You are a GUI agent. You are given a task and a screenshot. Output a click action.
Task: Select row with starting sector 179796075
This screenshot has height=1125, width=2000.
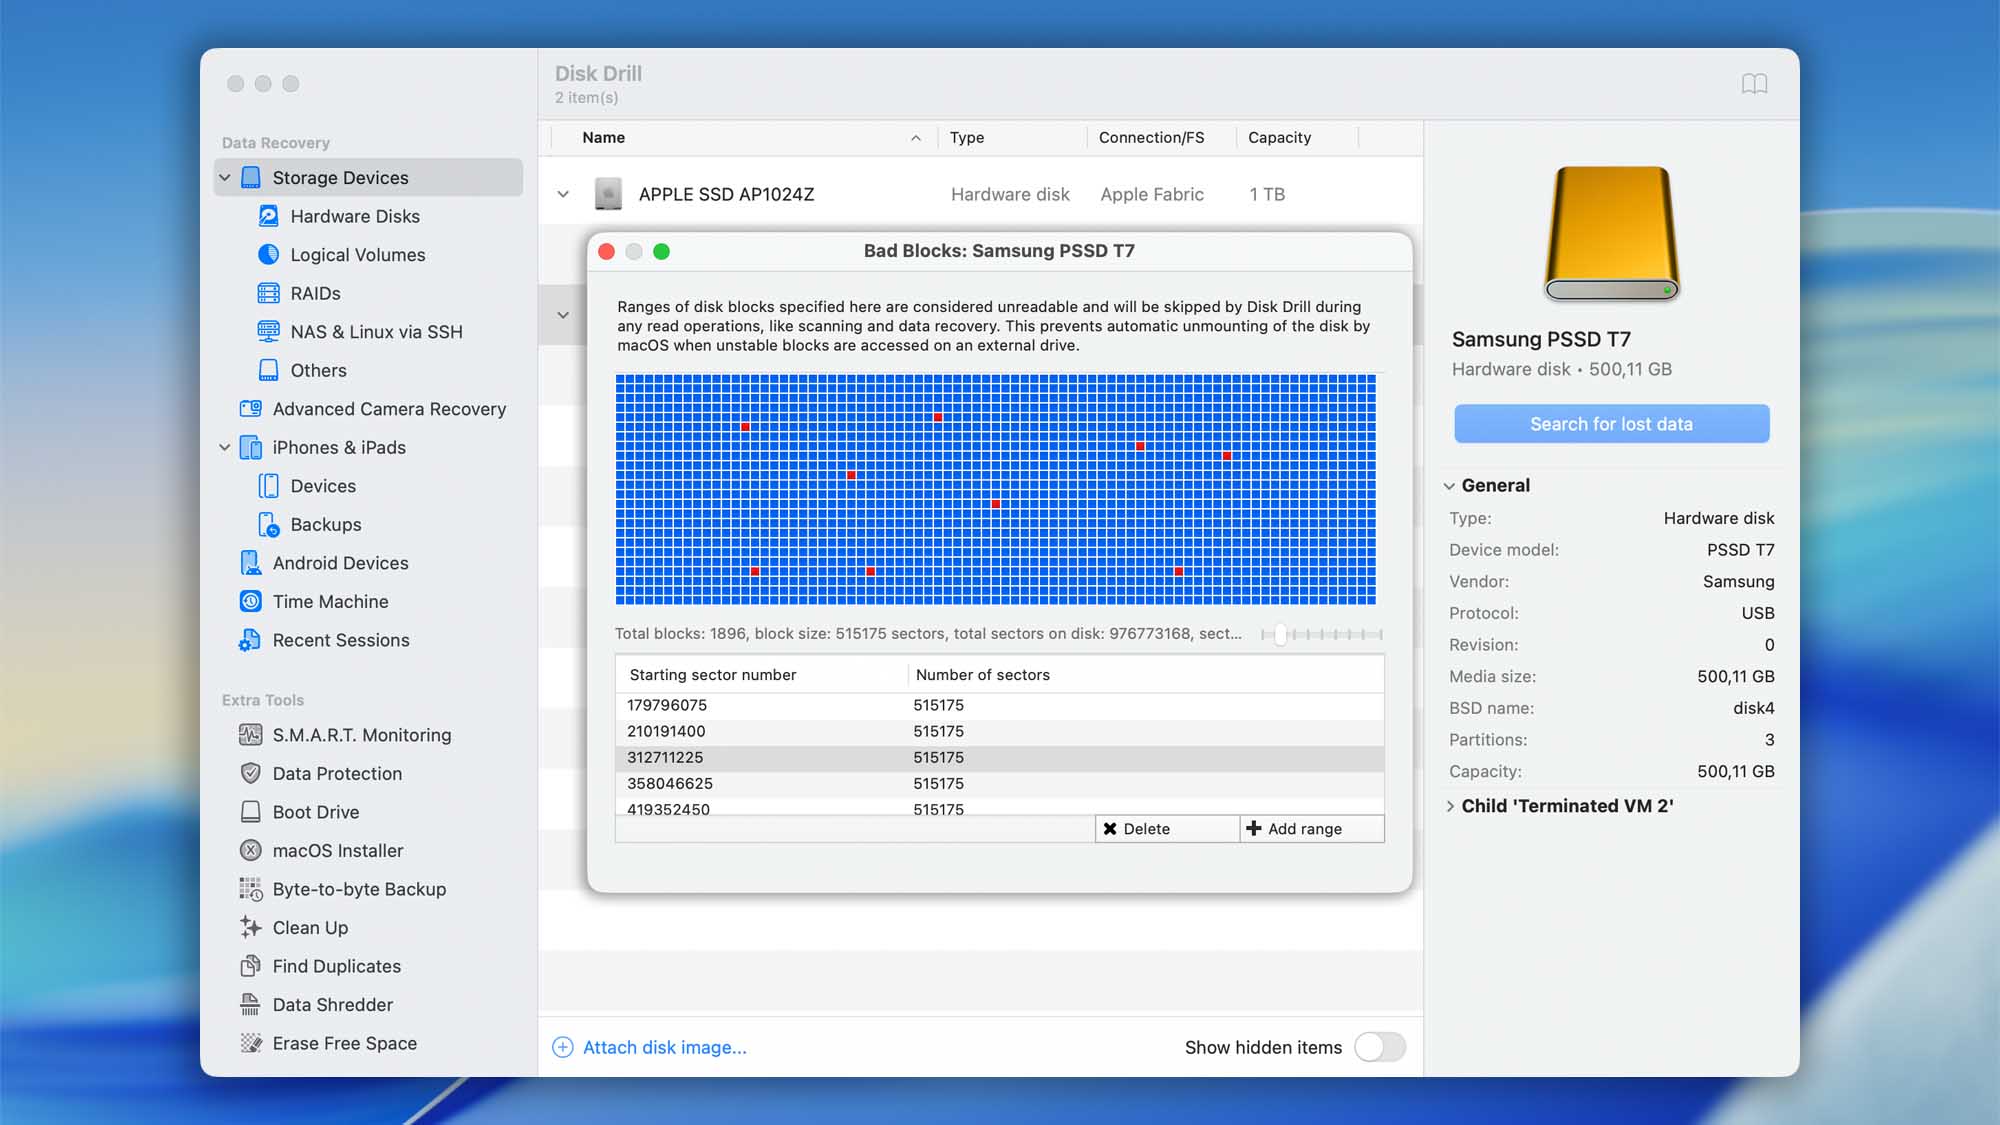1000,705
